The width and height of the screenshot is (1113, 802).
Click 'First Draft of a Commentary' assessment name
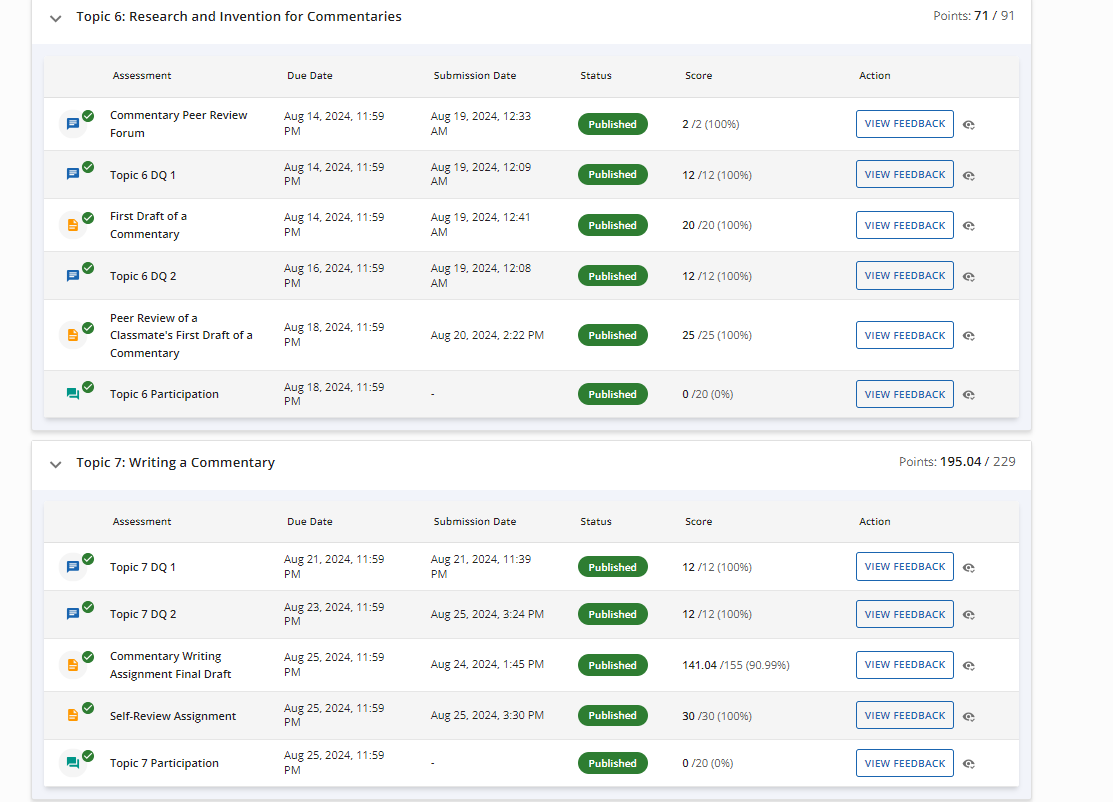148,225
